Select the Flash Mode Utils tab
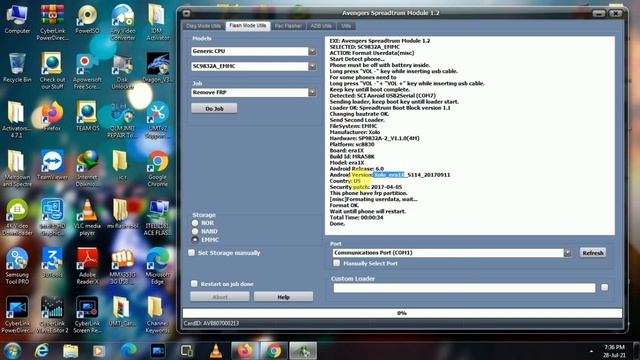 pyautogui.click(x=248, y=26)
